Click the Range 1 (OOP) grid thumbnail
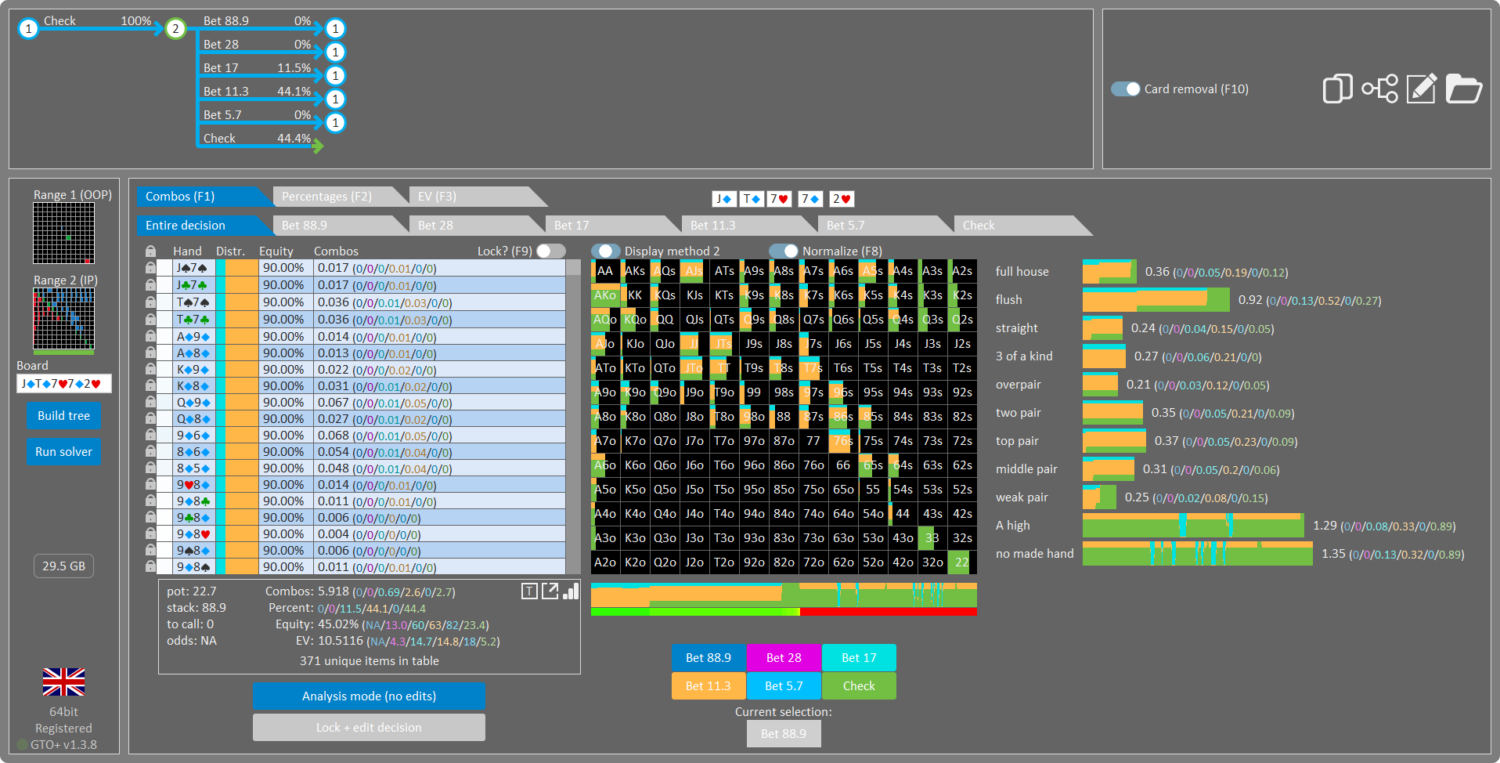Viewport: 1500px width, 763px height. pos(64,233)
